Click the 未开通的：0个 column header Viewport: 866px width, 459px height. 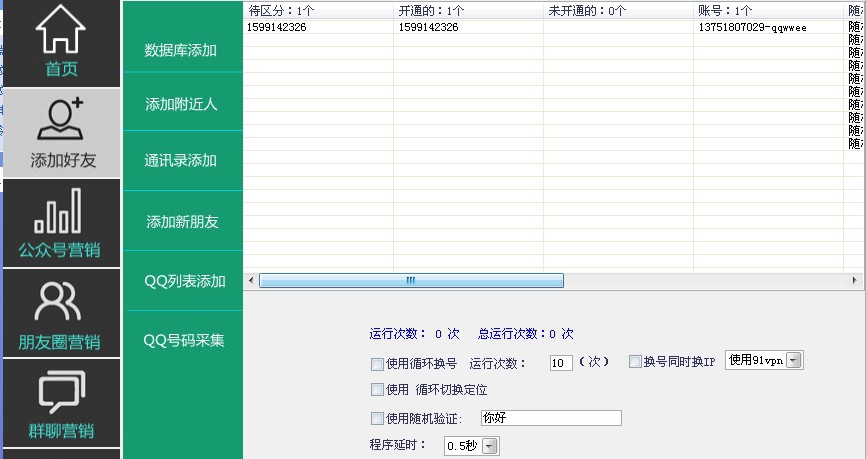[x=619, y=10]
